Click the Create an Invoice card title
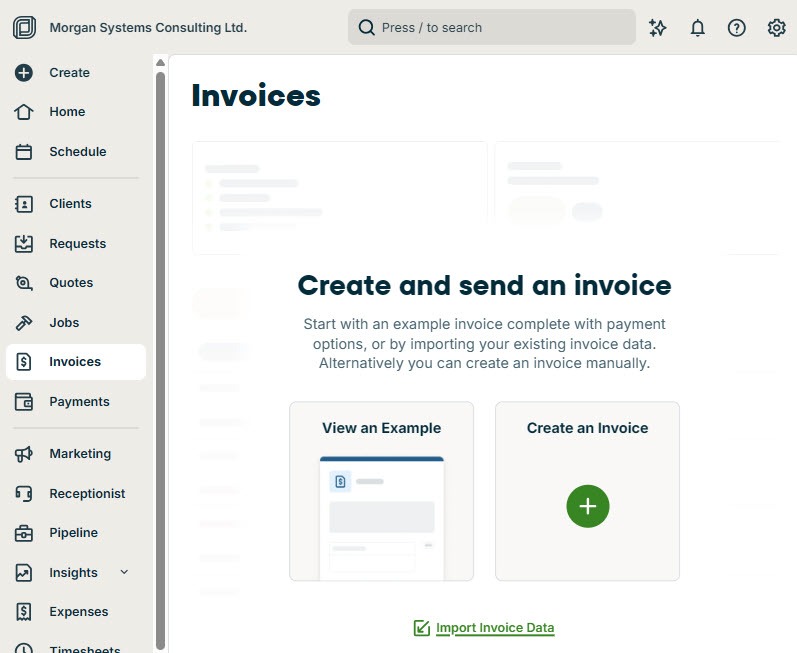This screenshot has height=653, width=797. (x=588, y=428)
